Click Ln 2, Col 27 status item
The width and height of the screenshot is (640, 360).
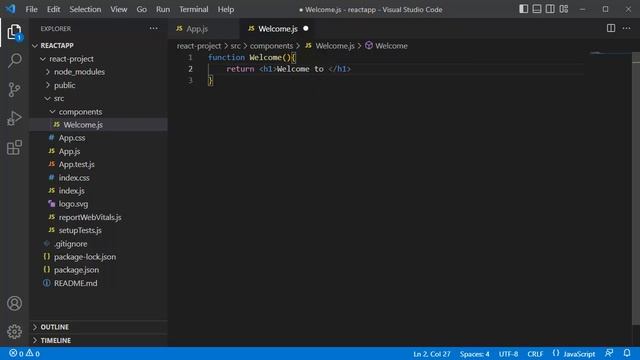[431, 354]
